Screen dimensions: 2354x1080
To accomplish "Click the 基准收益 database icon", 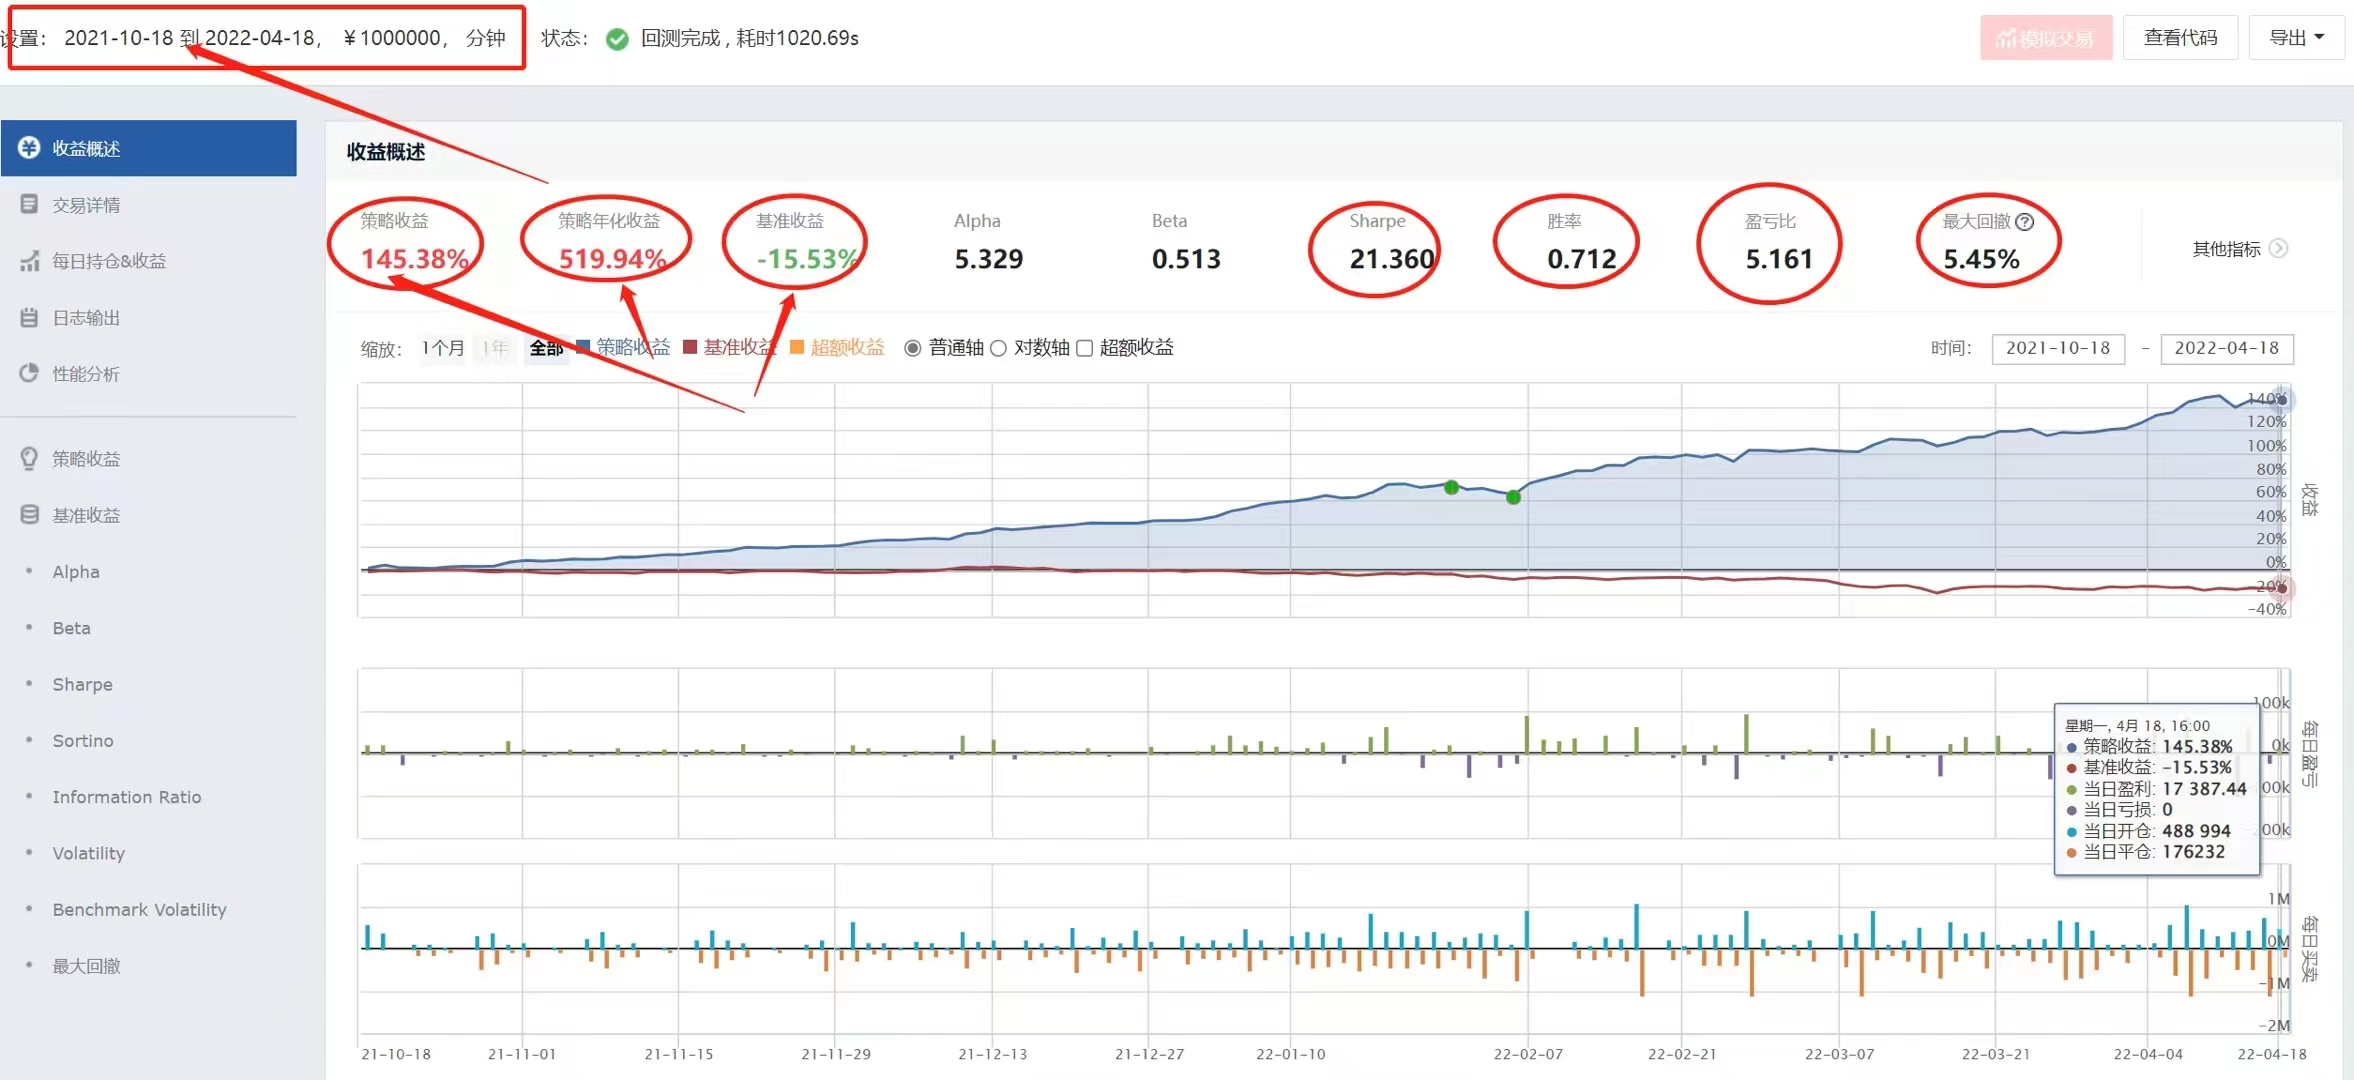I will [29, 514].
